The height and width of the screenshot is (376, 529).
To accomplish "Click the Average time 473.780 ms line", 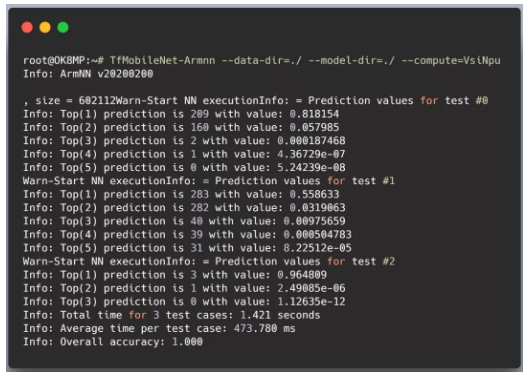I will coord(159,328).
